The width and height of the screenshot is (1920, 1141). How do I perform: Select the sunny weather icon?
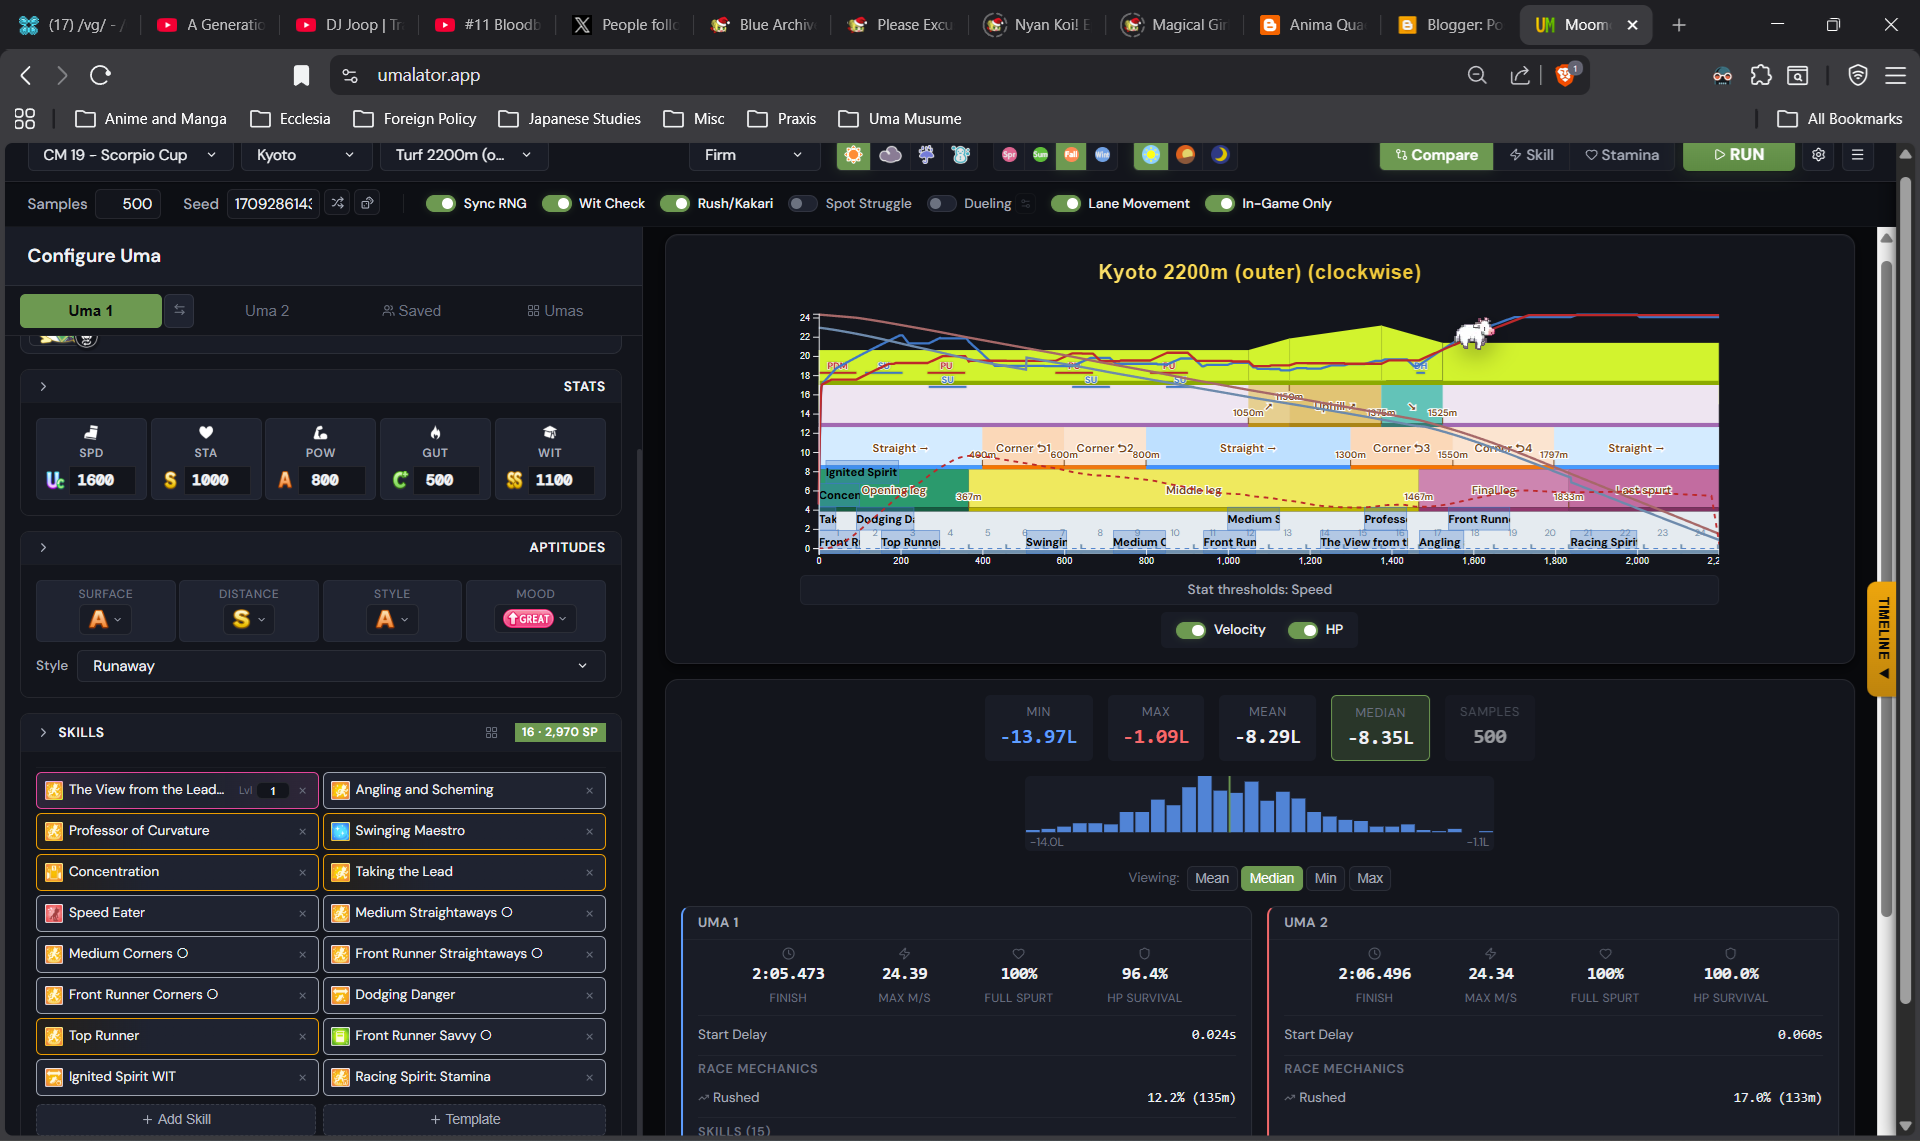tap(853, 155)
